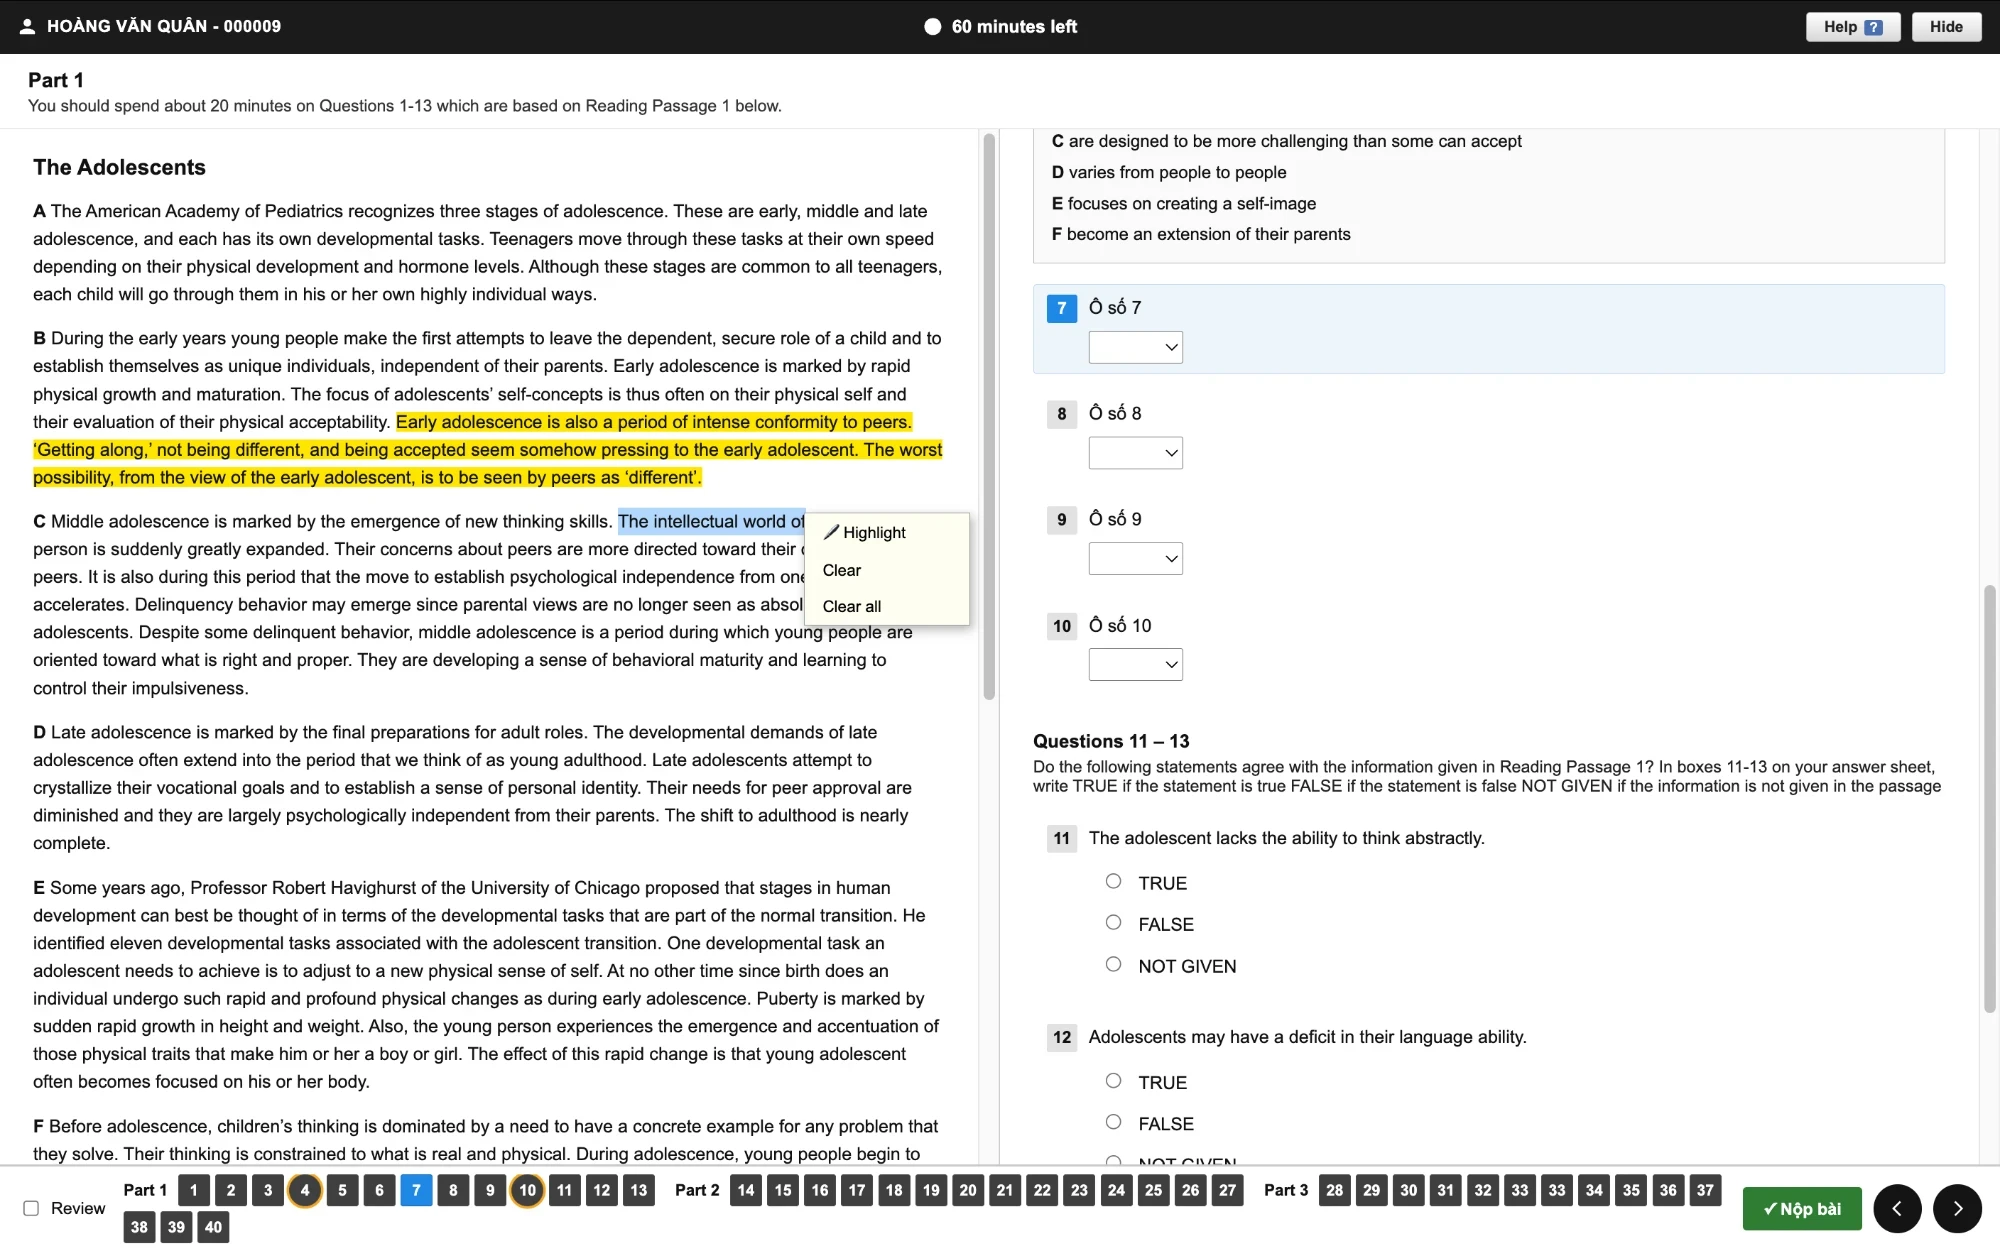
Task: Click the timer clock icon
Action: [x=932, y=27]
